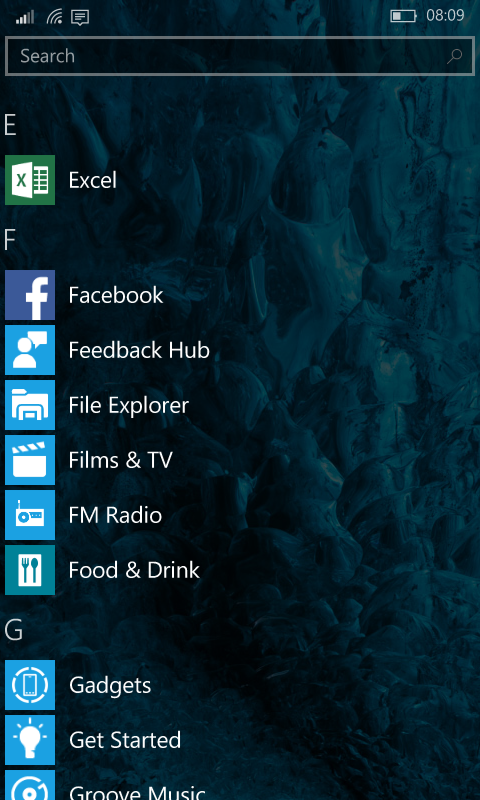The image size is (480, 800).
Task: Launch Facebook via its icon
Action: (30, 295)
